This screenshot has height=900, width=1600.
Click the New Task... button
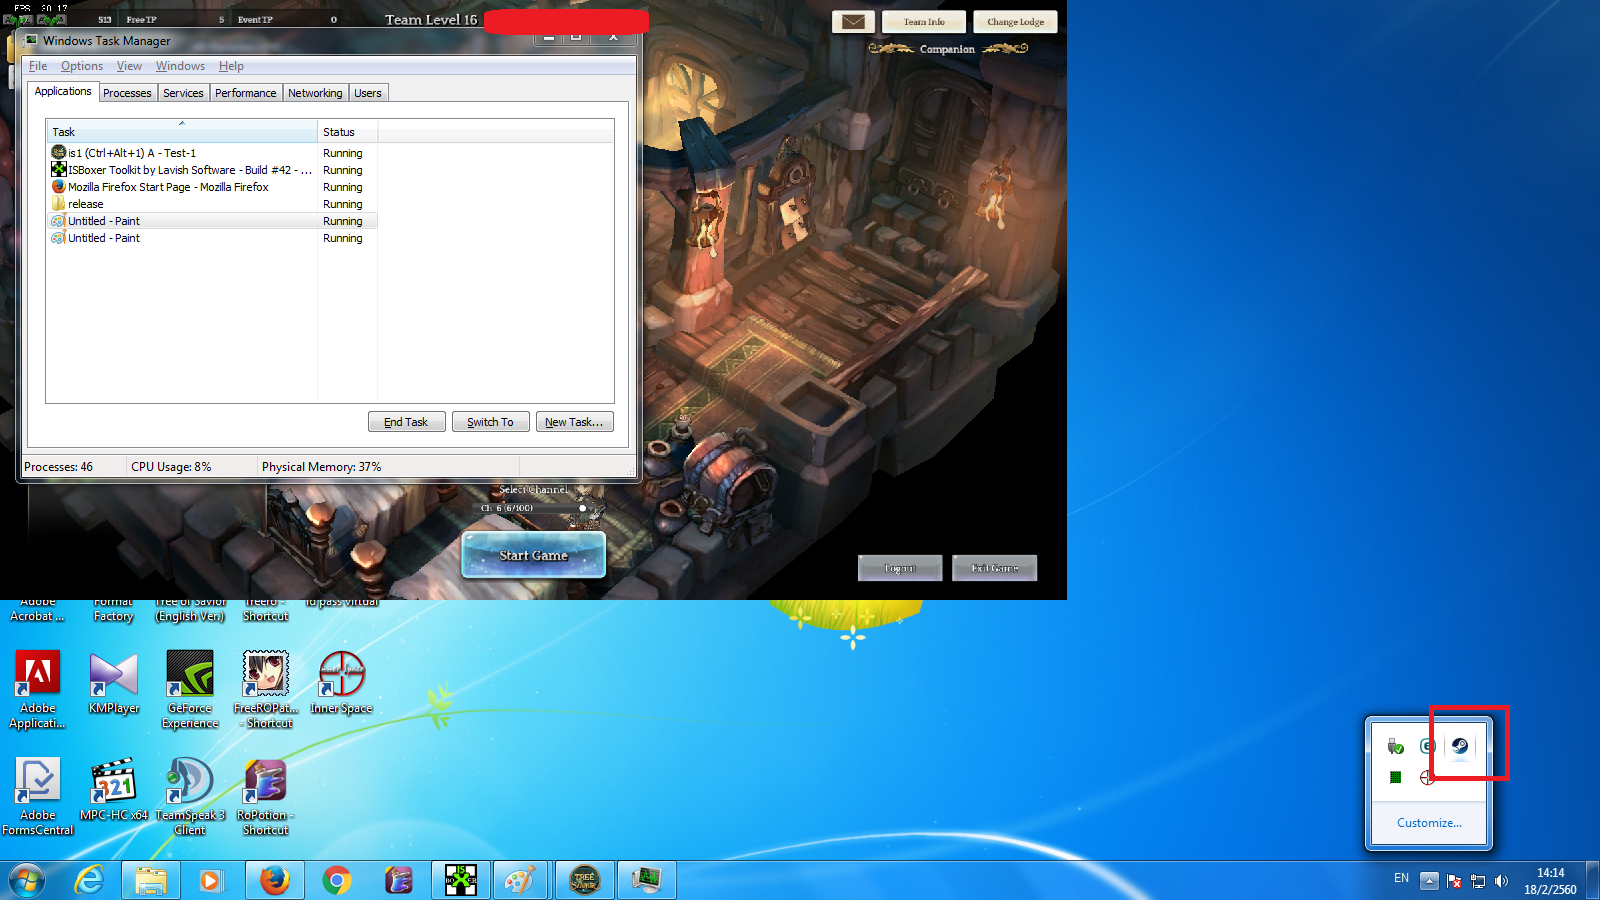tap(574, 422)
